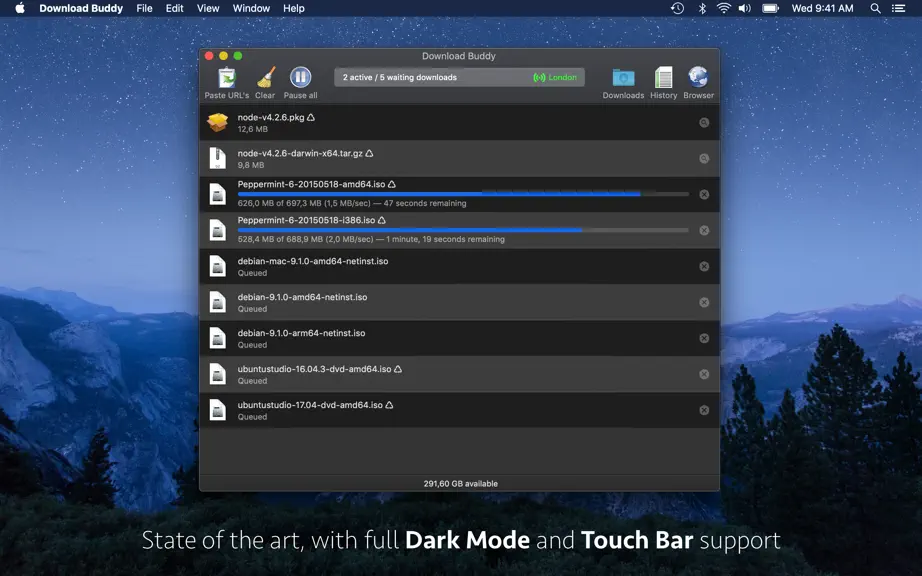Click the Peppermint amd64 progress bar
Image resolution: width=922 pixels, height=576 pixels.
pos(463,193)
